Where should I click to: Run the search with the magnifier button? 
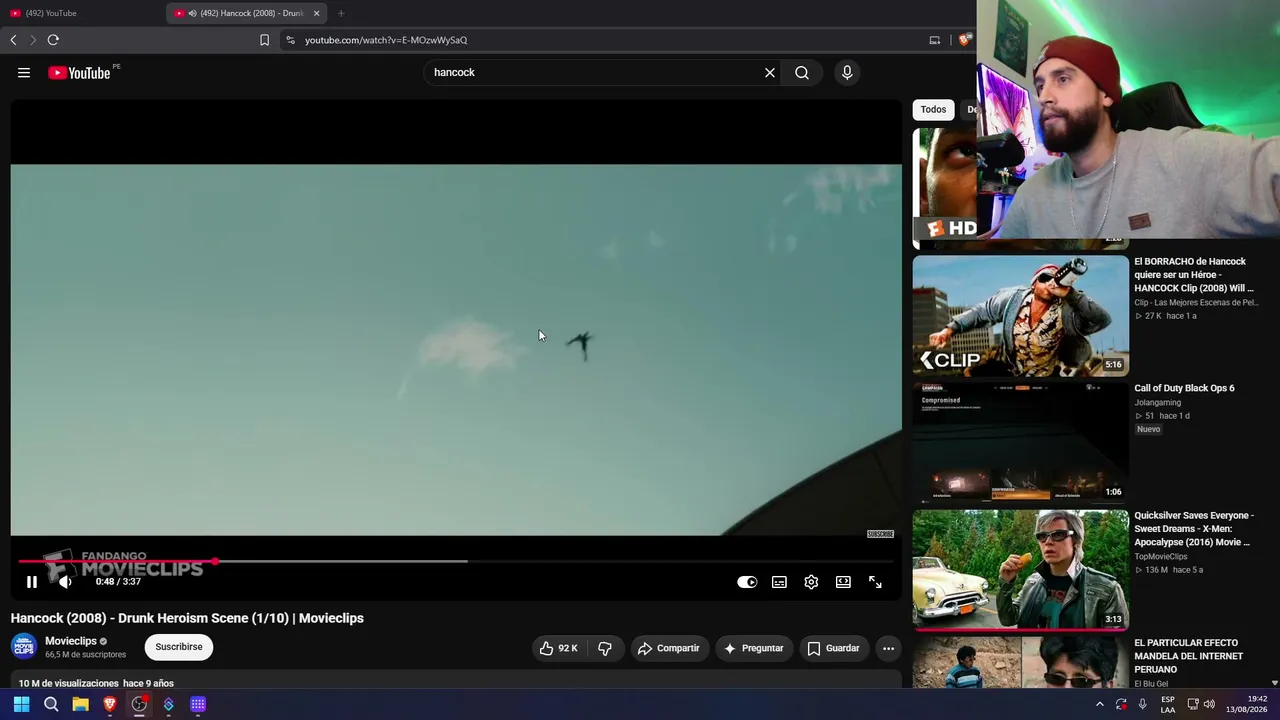802,72
